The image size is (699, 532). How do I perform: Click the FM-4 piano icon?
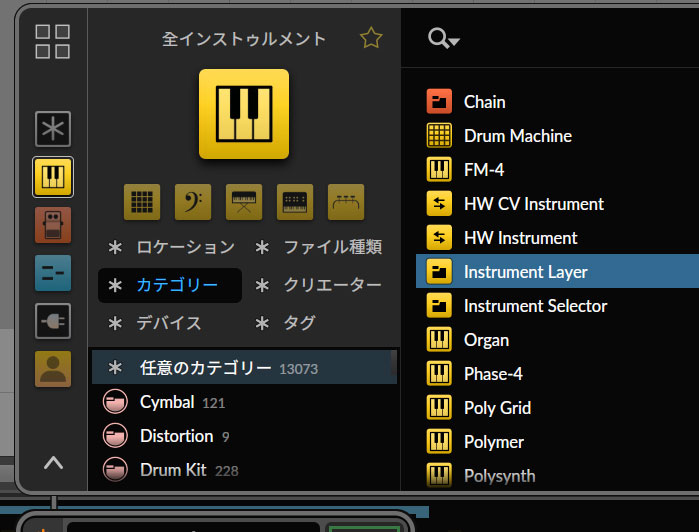pyautogui.click(x=439, y=170)
